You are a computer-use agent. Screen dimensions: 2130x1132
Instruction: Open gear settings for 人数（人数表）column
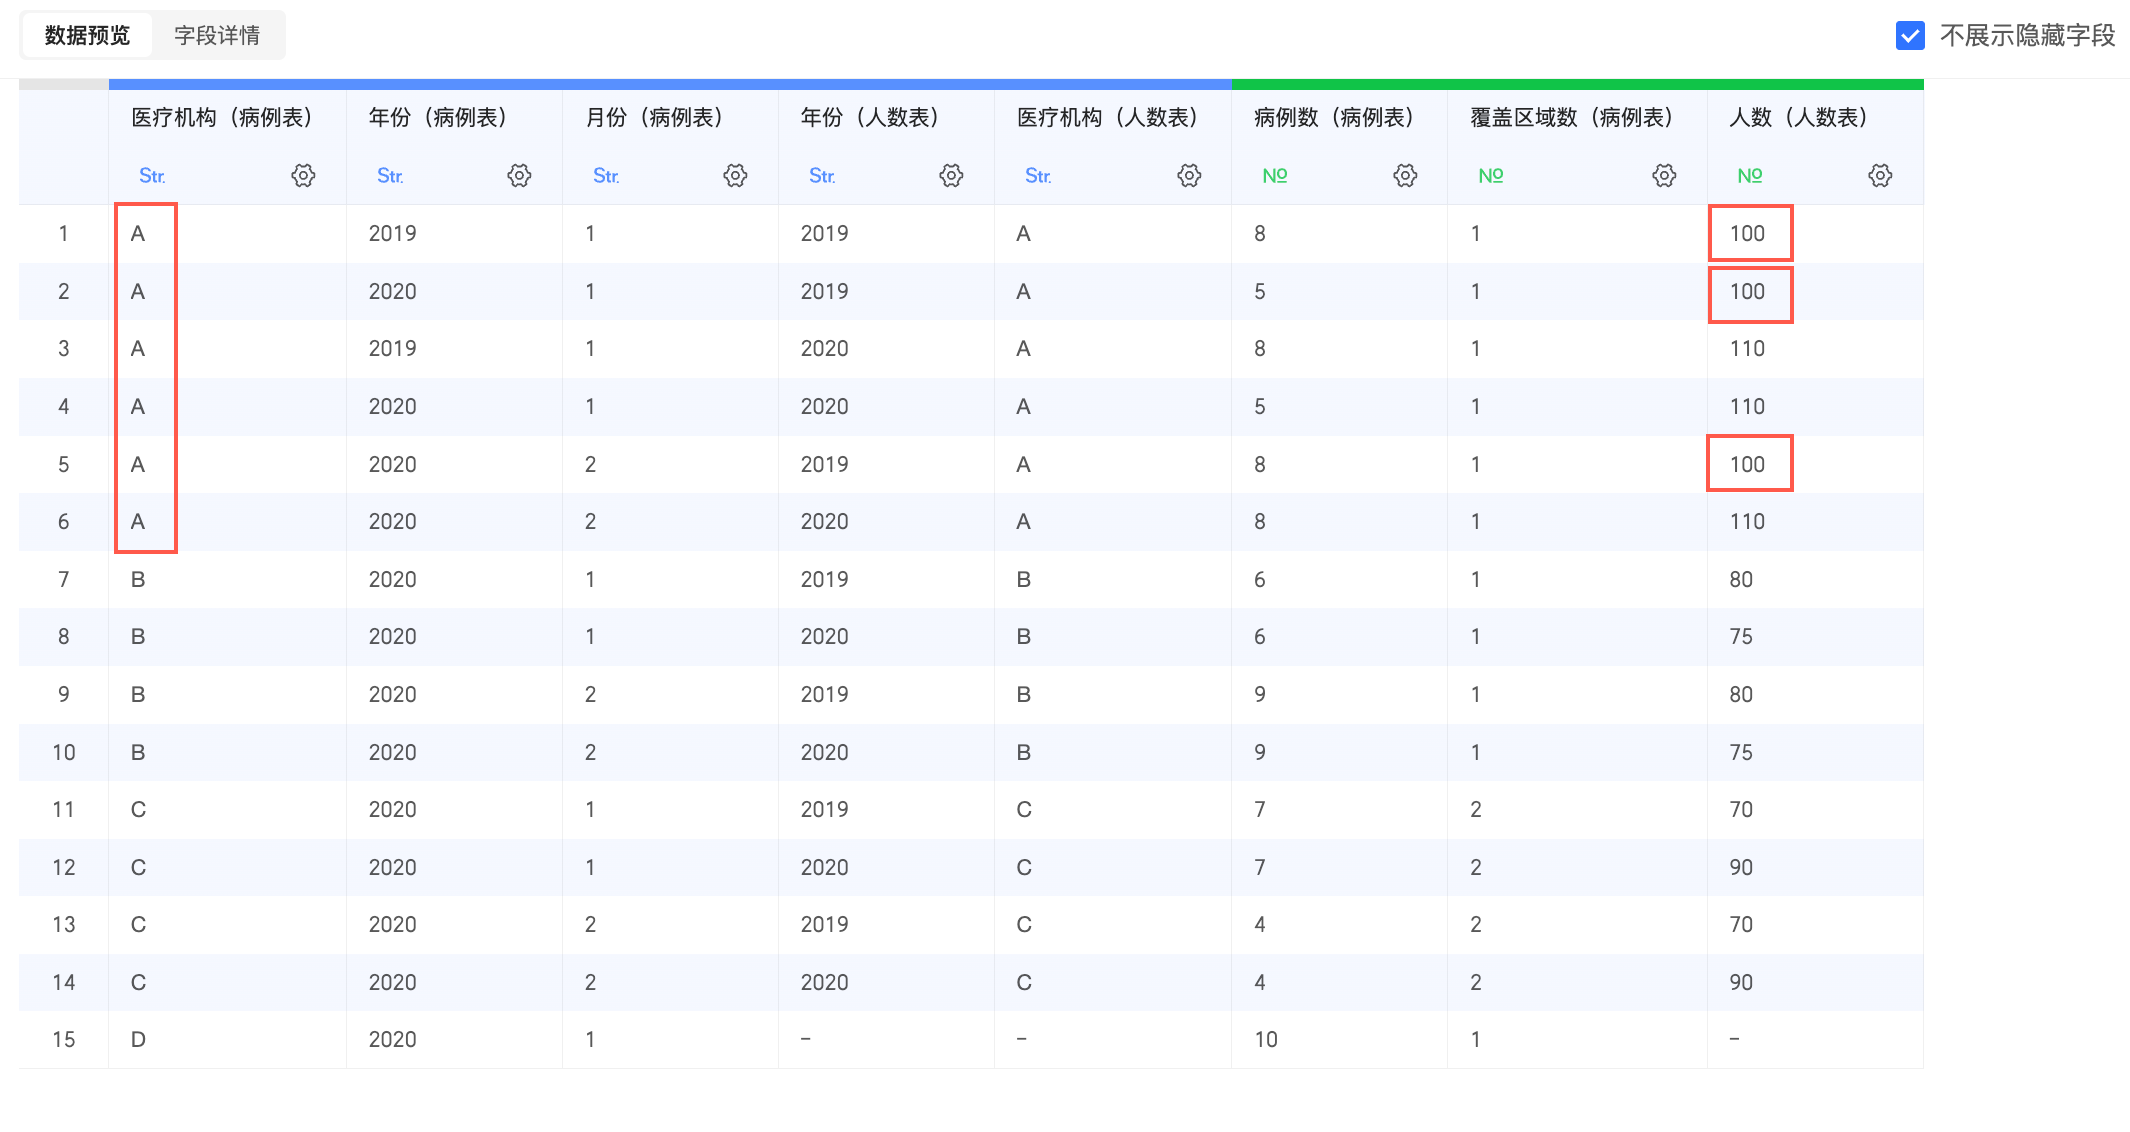click(x=1880, y=176)
